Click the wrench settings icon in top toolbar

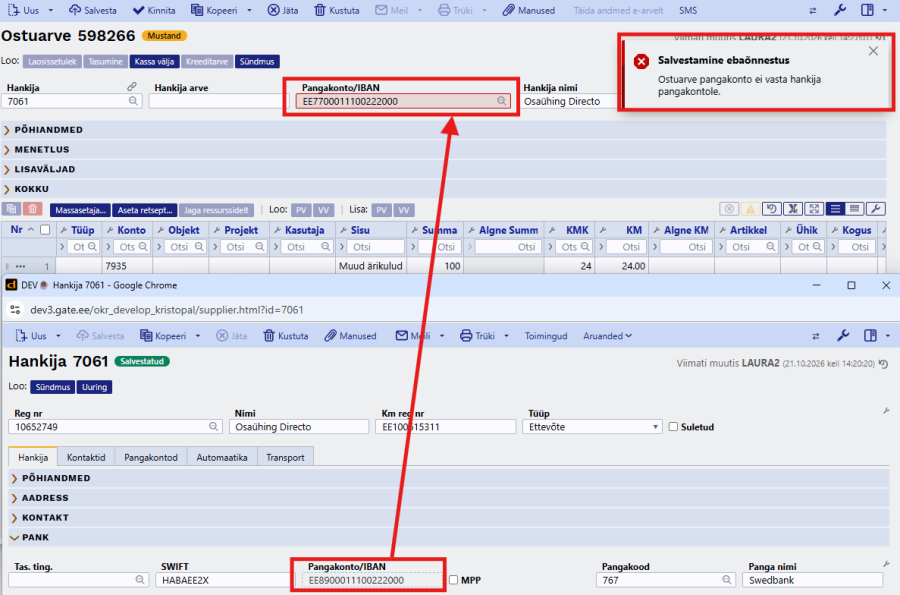[840, 10]
